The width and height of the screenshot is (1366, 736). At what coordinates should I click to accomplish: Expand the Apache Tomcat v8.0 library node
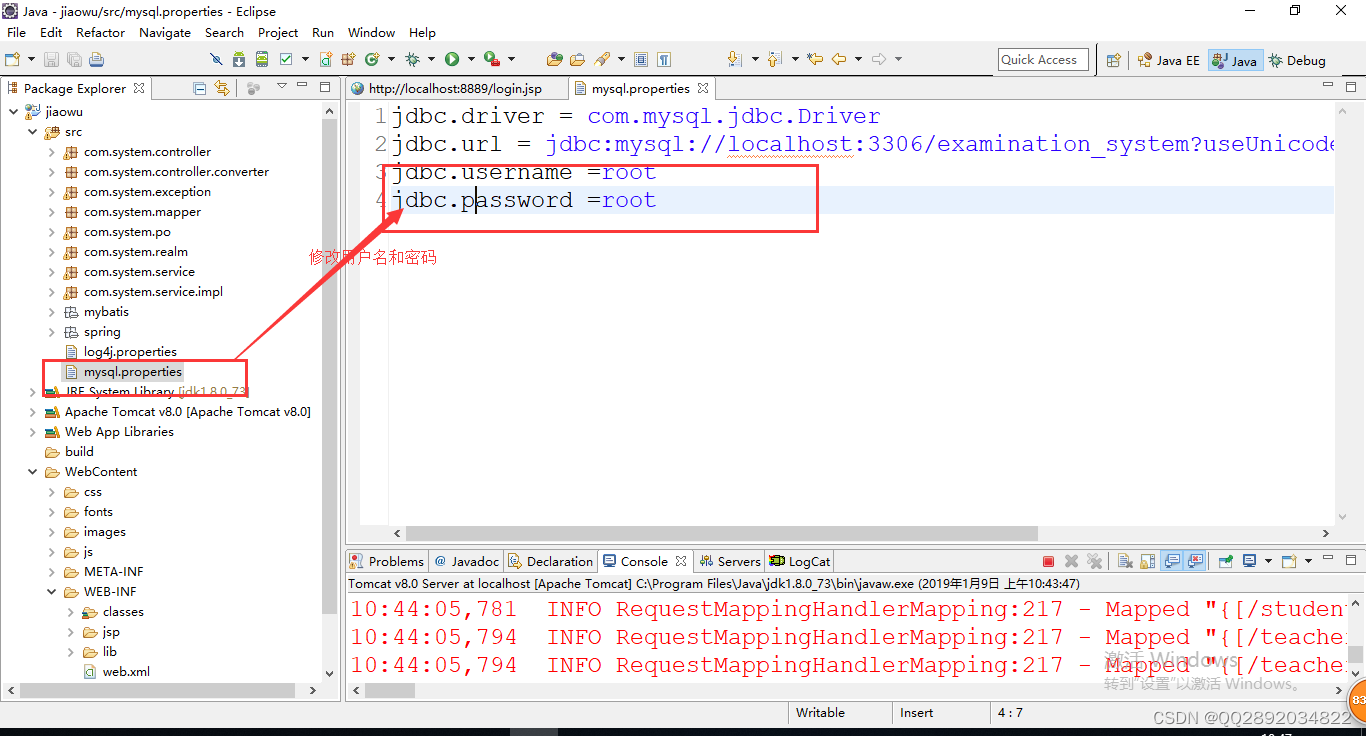[x=33, y=412]
